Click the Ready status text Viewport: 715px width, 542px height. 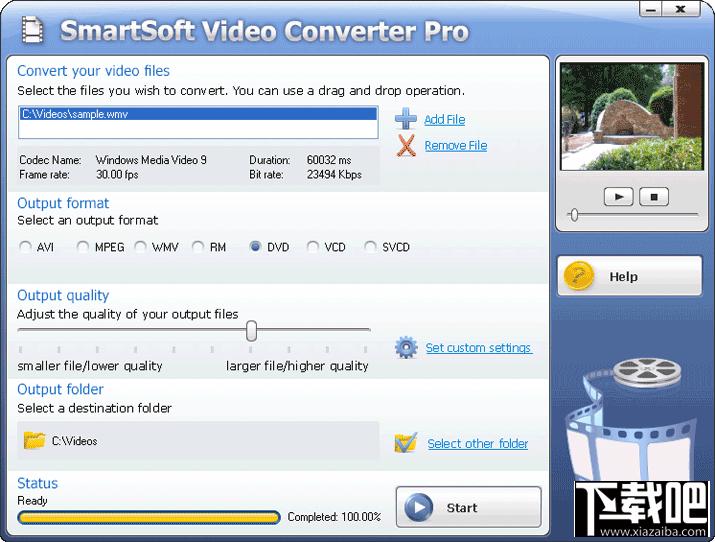click(x=32, y=501)
